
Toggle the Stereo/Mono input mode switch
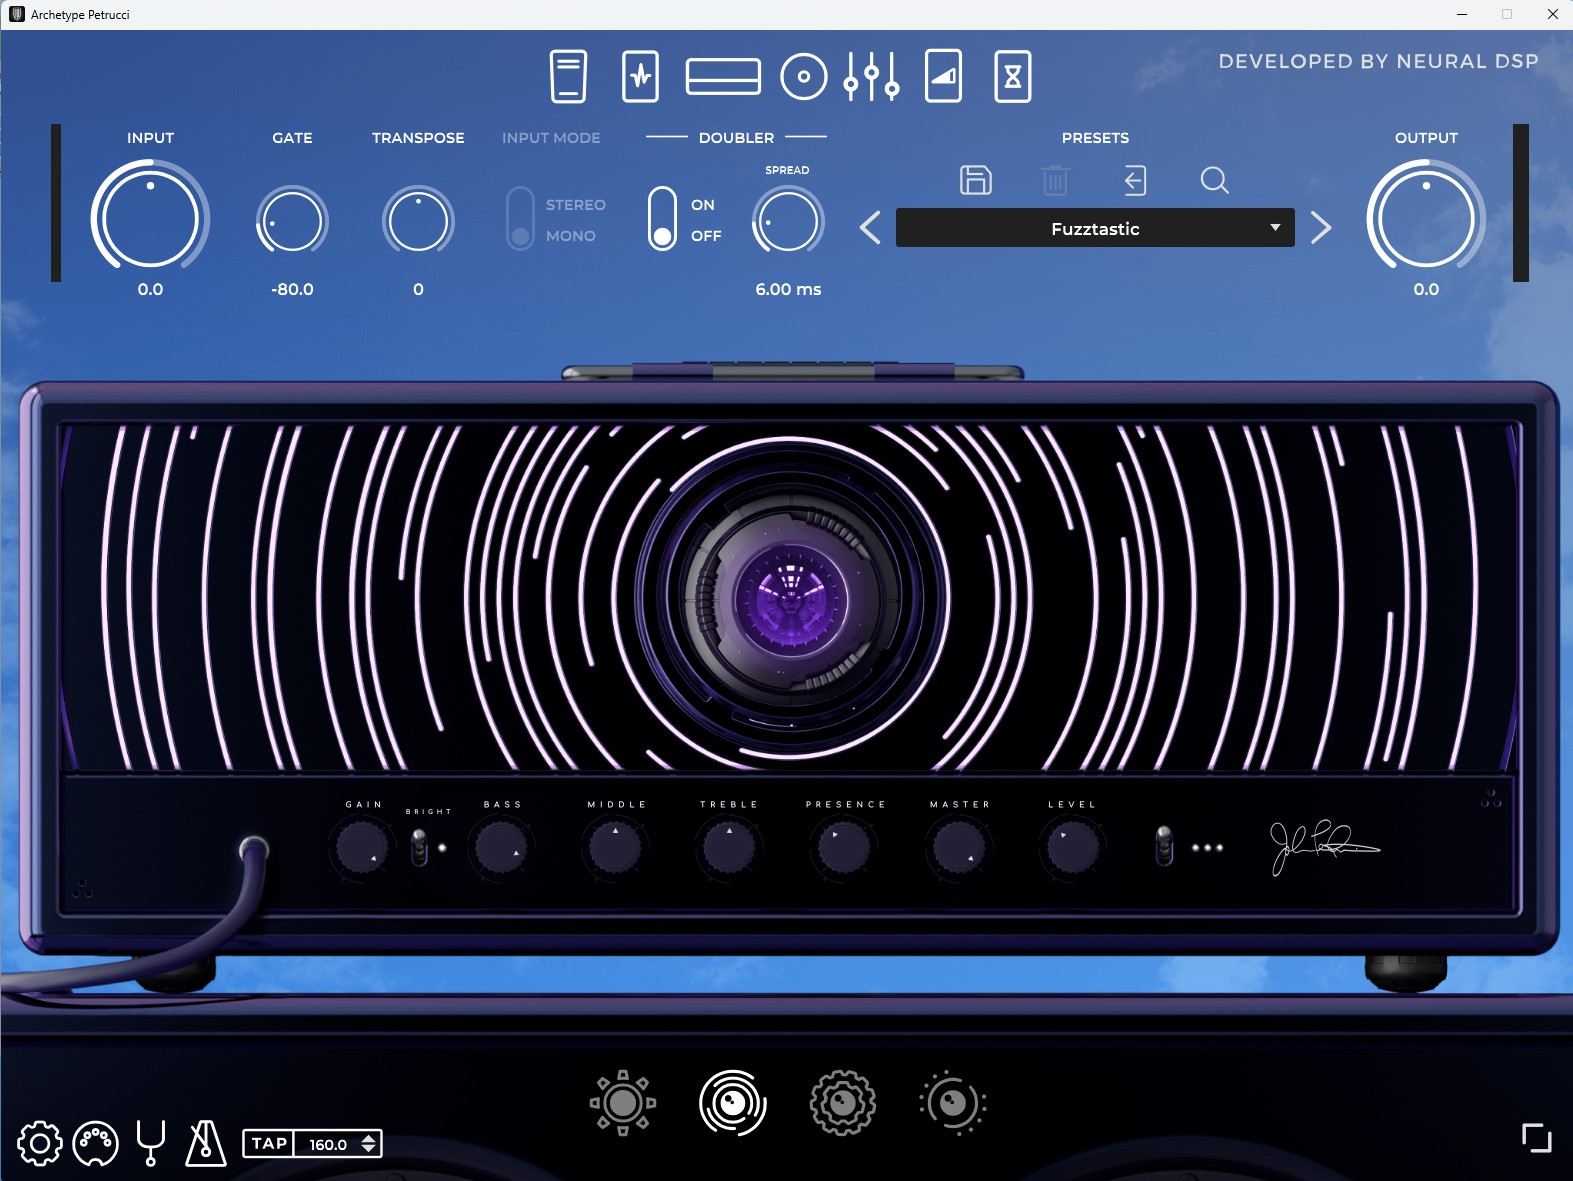pyautogui.click(x=520, y=219)
